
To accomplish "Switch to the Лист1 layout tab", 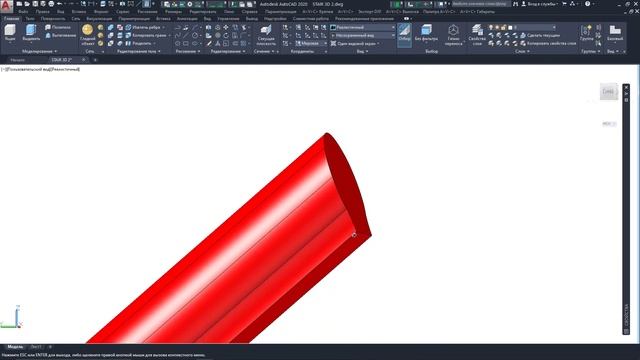I will point(36,347).
